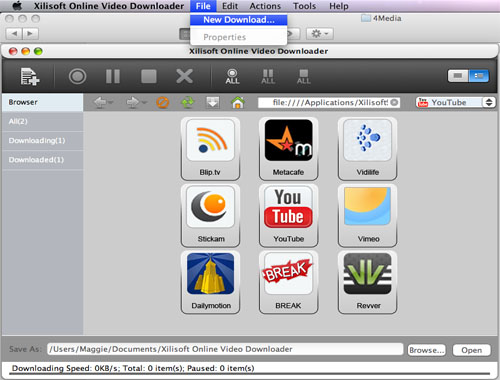Select the All(2) sidebar category

click(42, 121)
